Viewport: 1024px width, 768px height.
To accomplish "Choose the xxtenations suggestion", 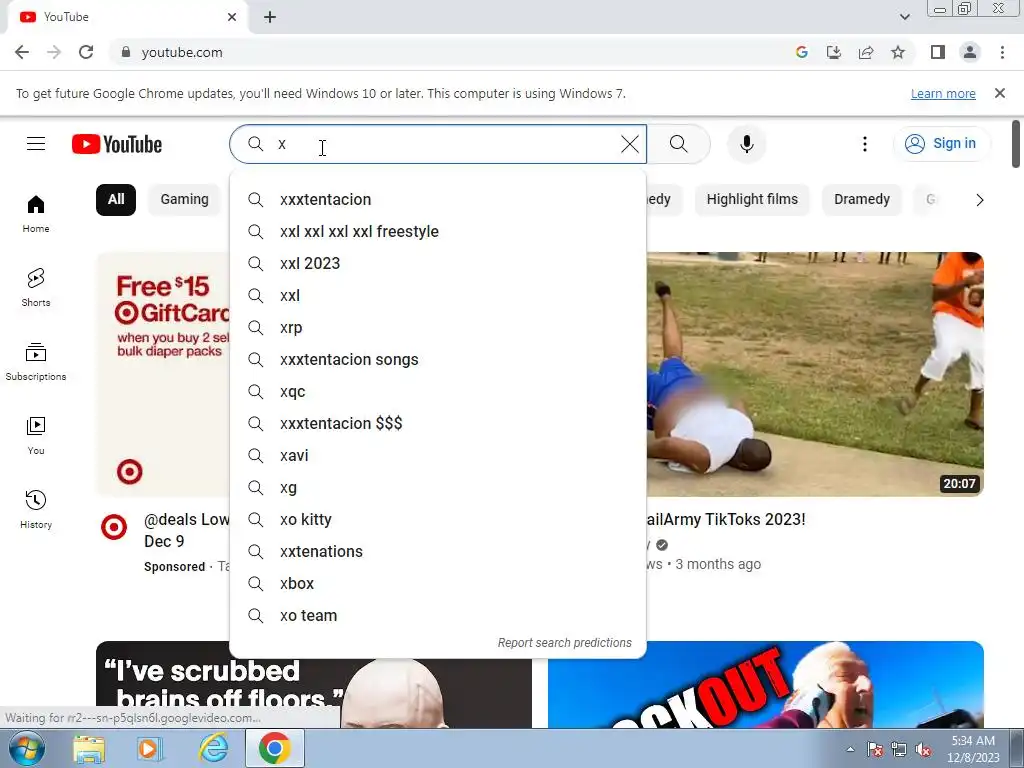I will pyautogui.click(x=438, y=551).
